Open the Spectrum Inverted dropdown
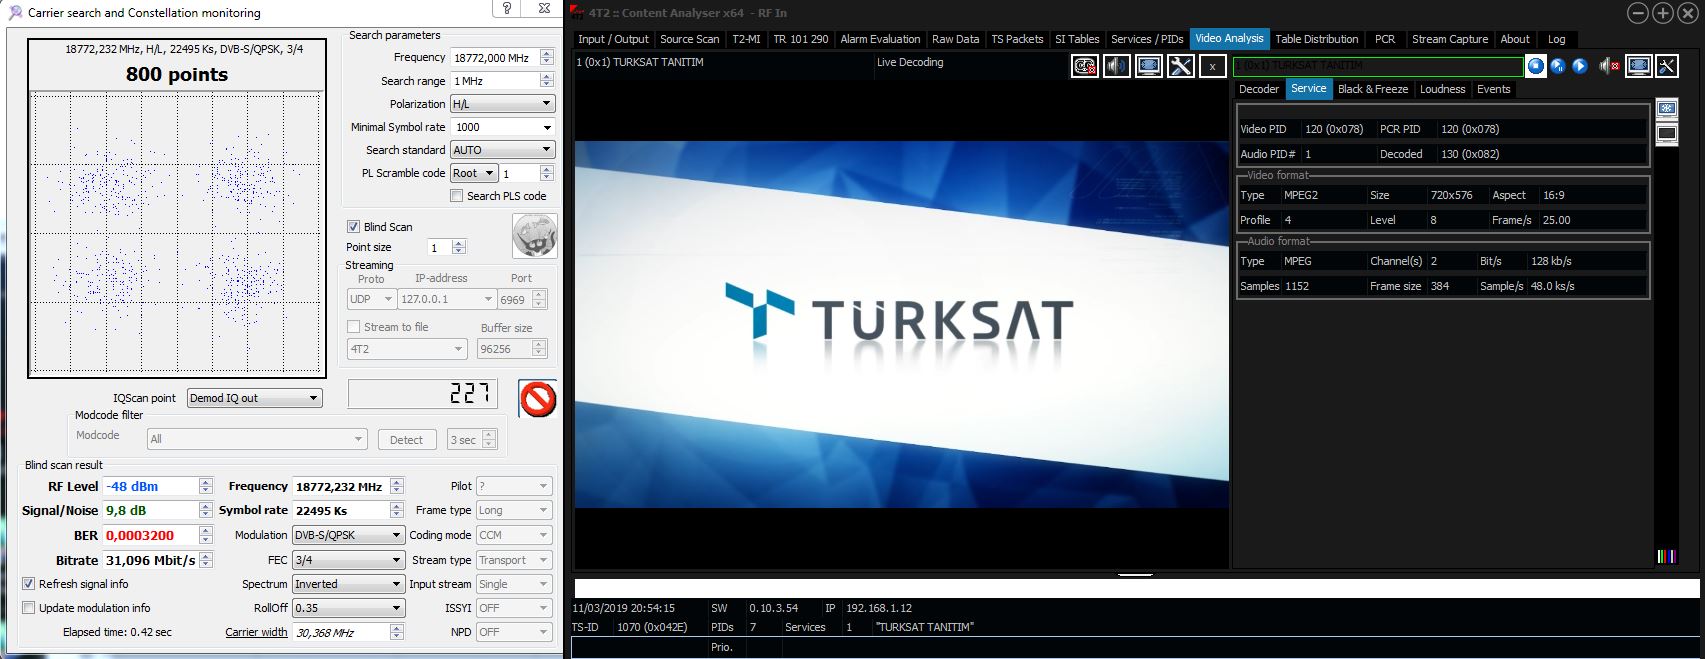Screen dimensions: 1705x659 pos(348,584)
